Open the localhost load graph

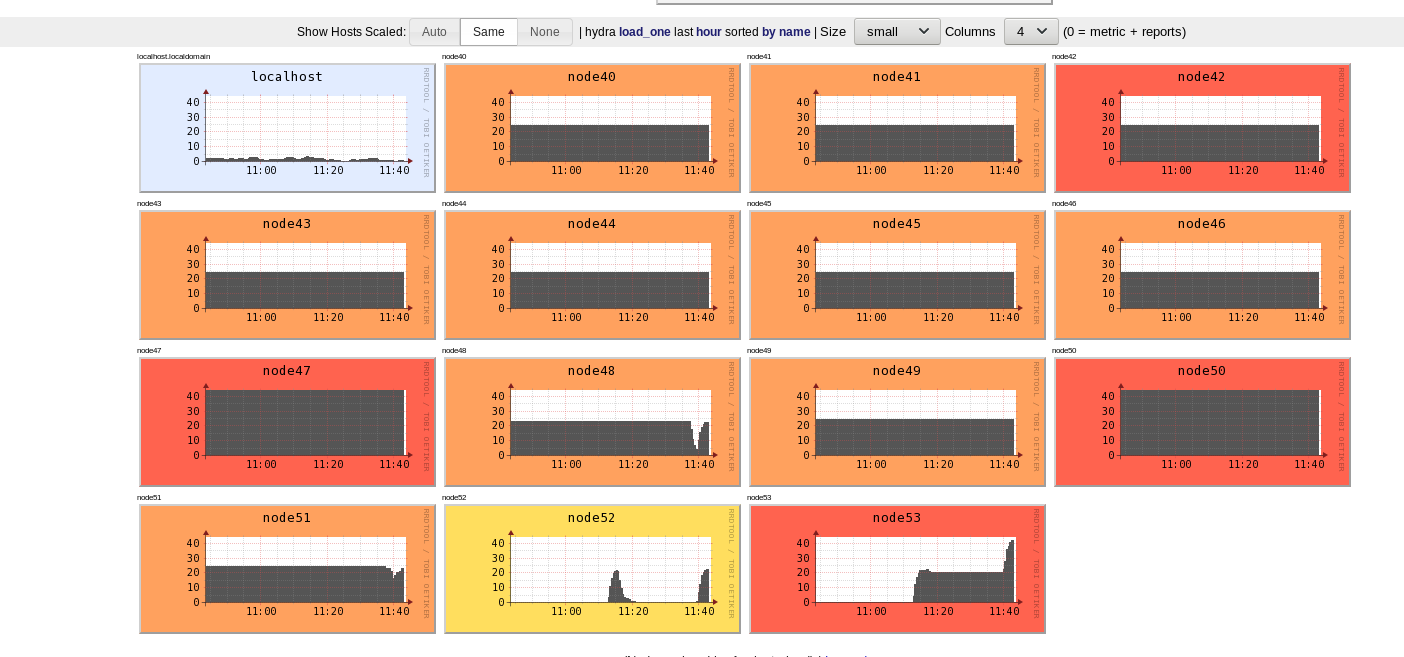pyautogui.click(x=287, y=128)
